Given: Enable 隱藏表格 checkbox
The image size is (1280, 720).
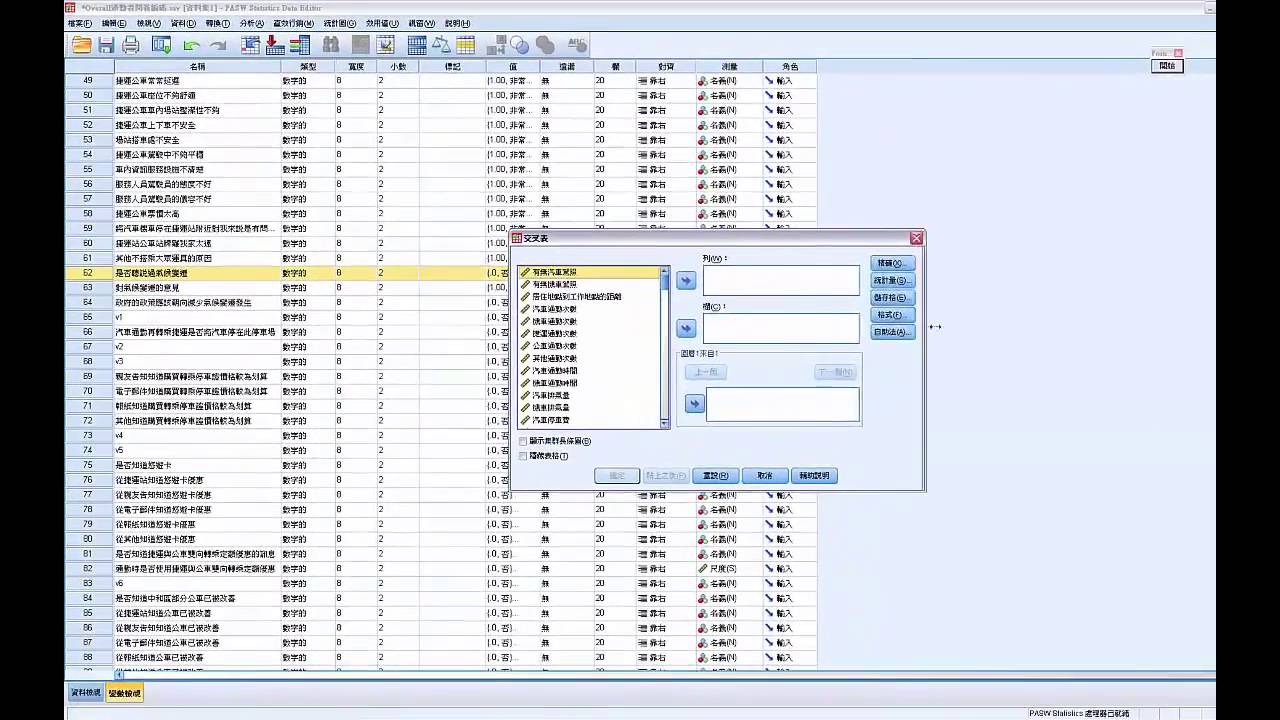Looking at the screenshot, I should click(x=523, y=456).
